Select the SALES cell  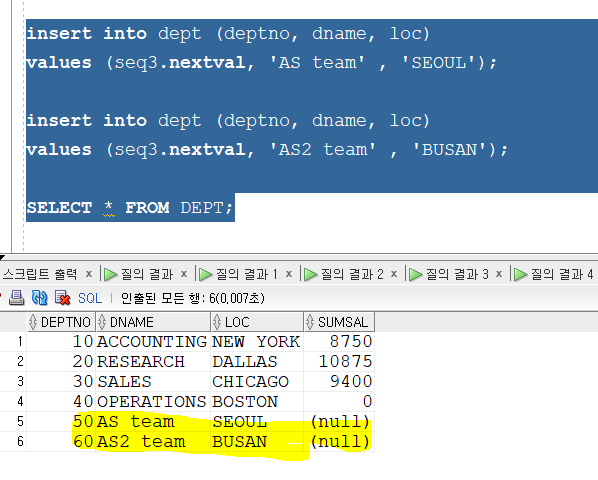click(153, 382)
